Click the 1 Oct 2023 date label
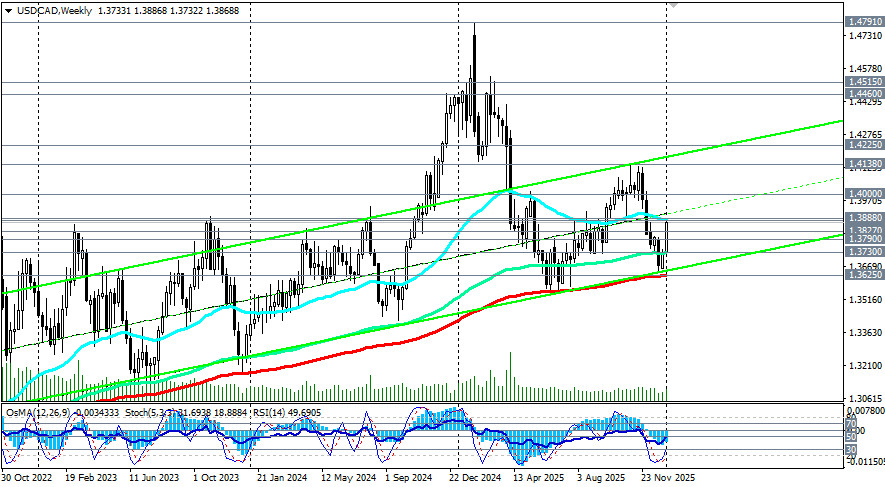The image size is (885, 487). 218,478
